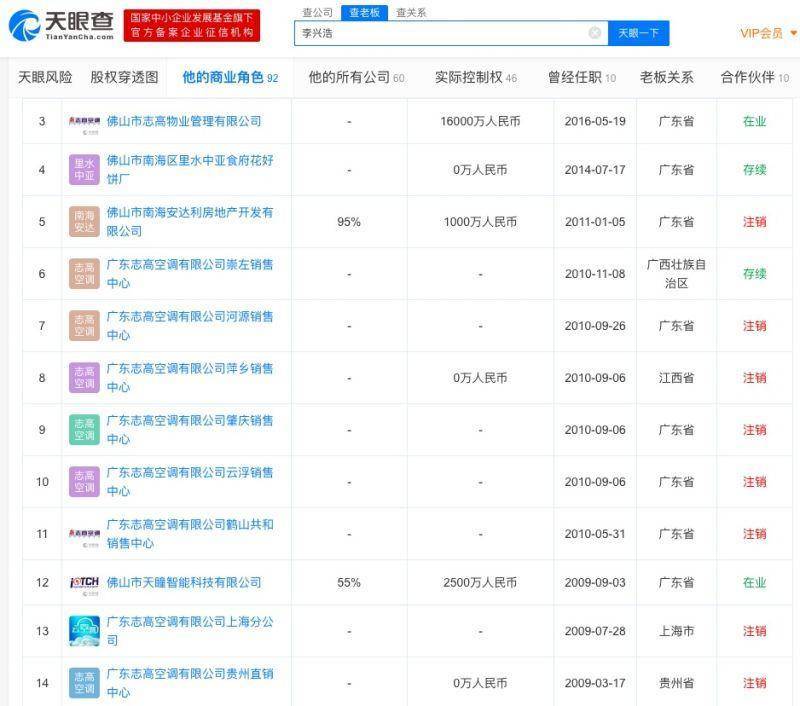Click the 95% shareholding cell
Viewport: 800px width, 706px height.
point(349,222)
